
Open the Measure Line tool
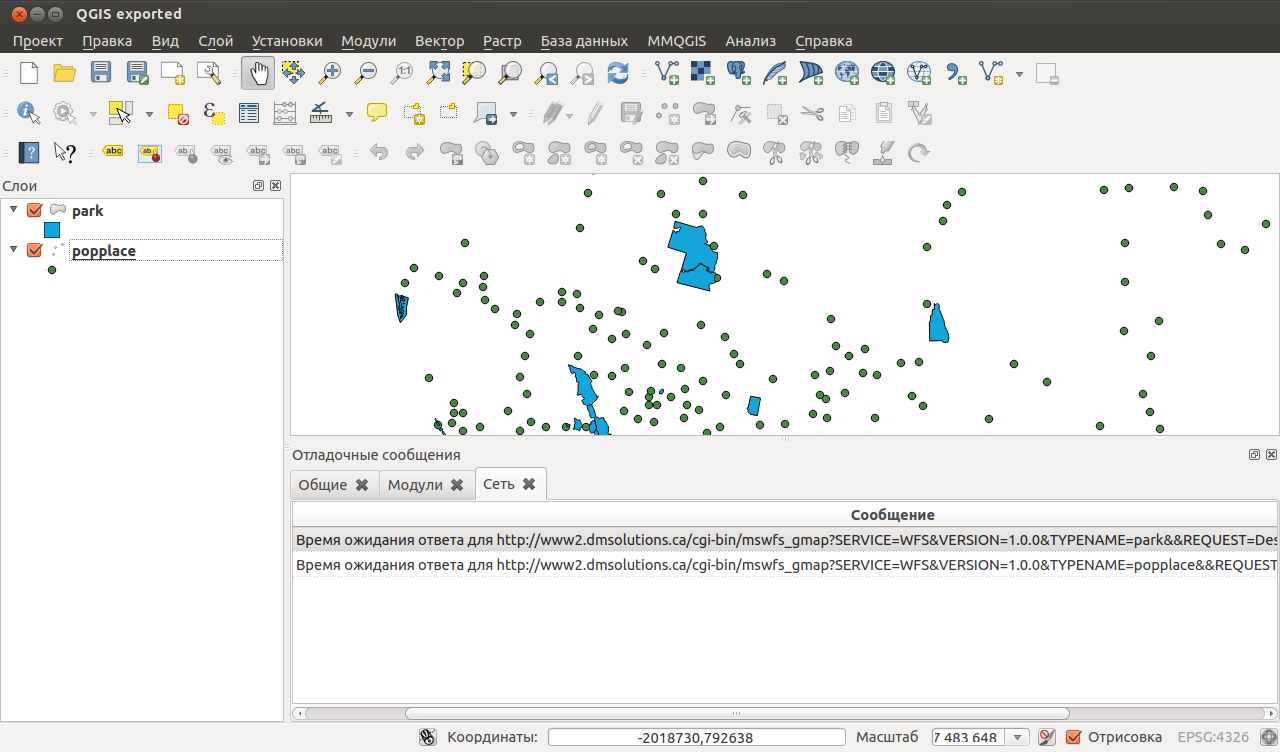[x=320, y=113]
